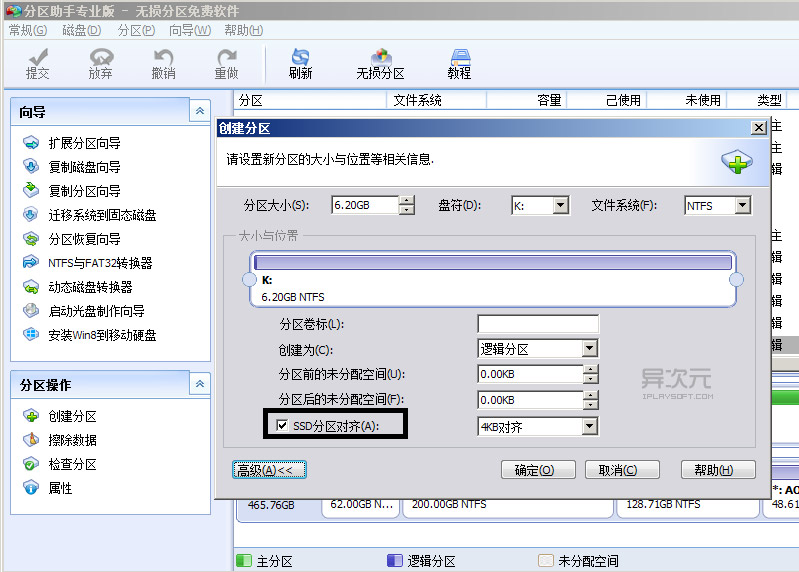Image resolution: width=799 pixels, height=572 pixels.
Task: Open 动态磁盘转换器 in the sidebar
Action: pyautogui.click(x=77, y=286)
